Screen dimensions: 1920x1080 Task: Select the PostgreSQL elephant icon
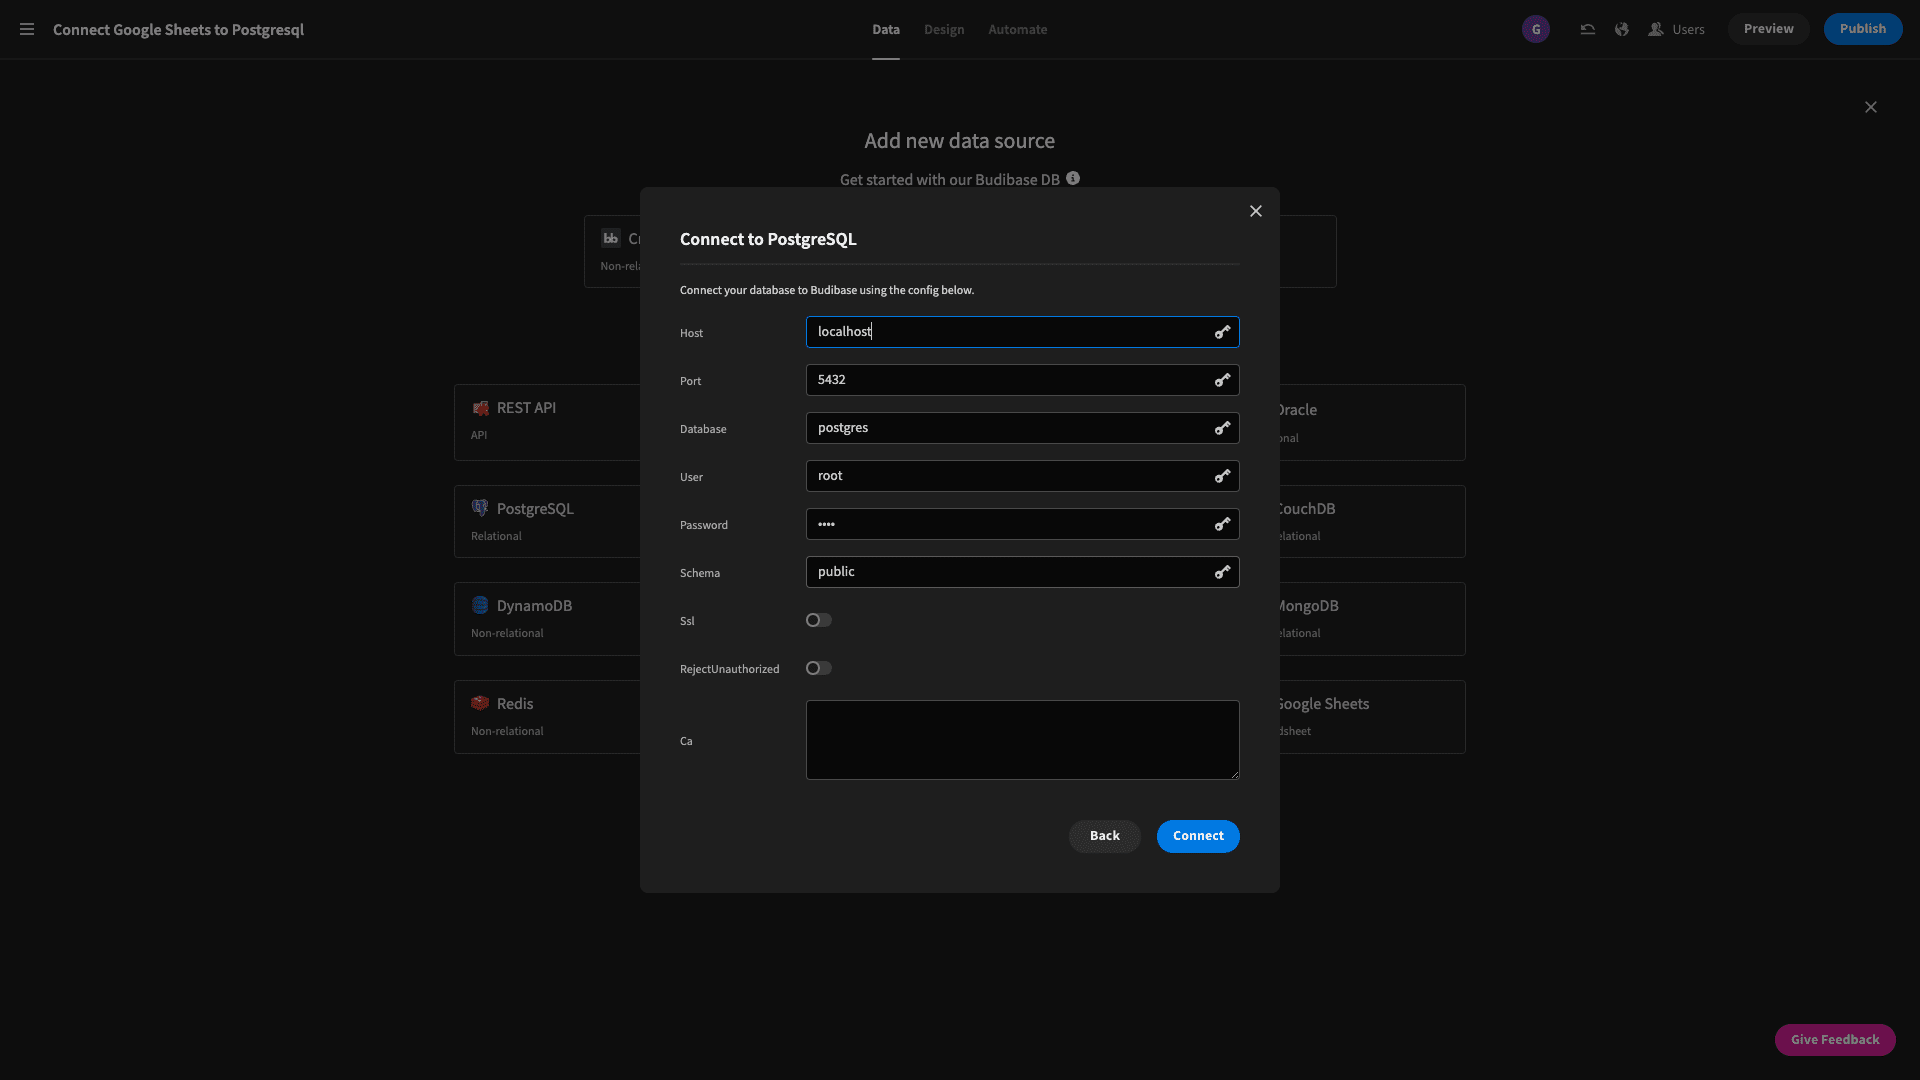pos(480,508)
